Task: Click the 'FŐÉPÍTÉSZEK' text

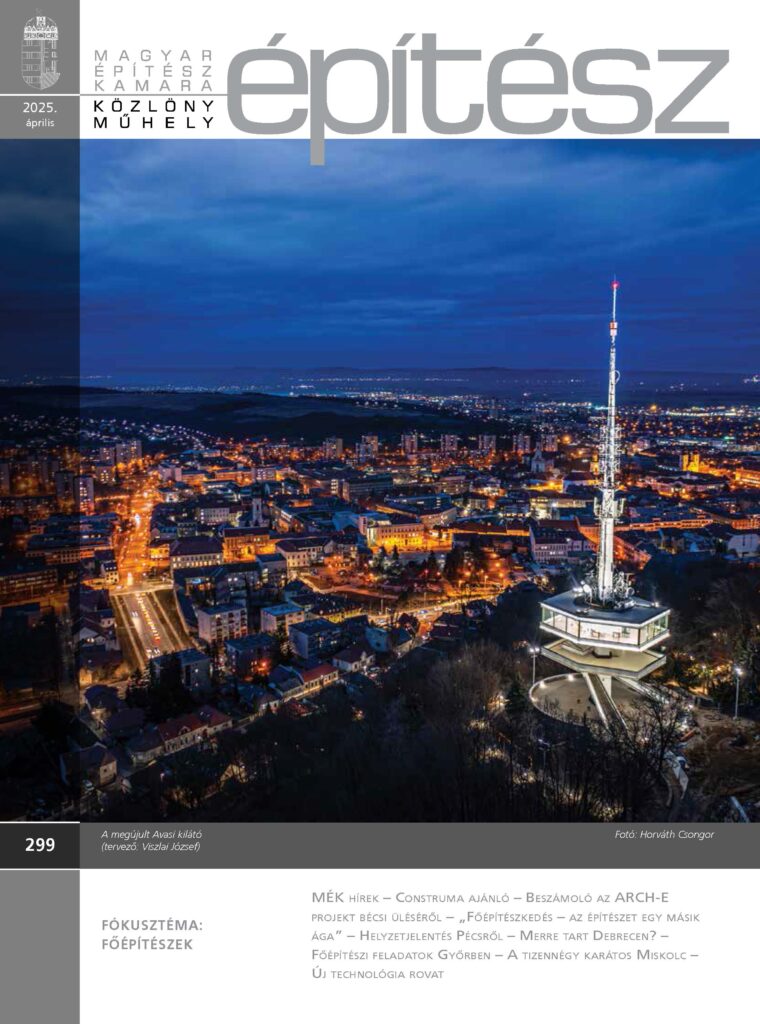Action: pyautogui.click(x=148, y=944)
